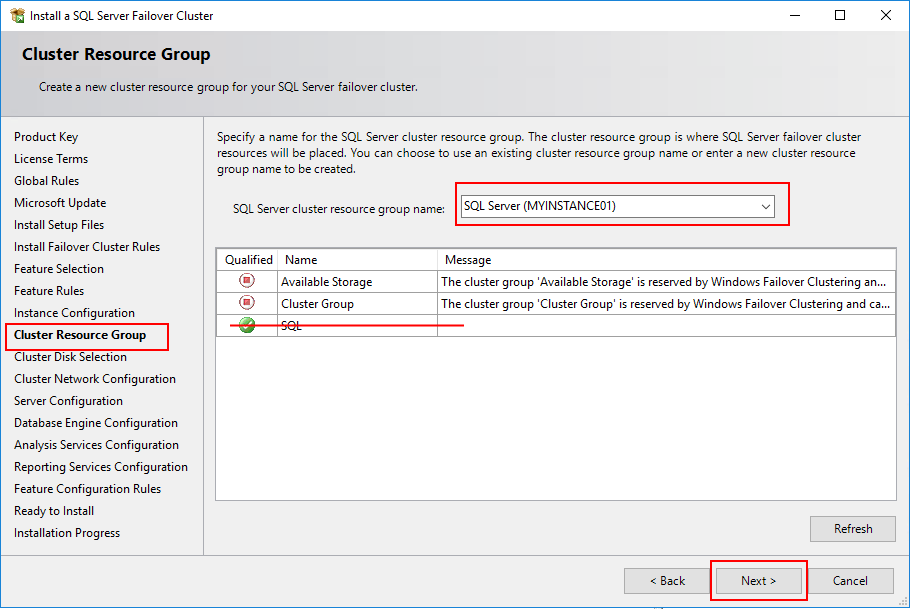910x609 pixels.
Task: Sort by the Qualified column header
Action: [248, 260]
